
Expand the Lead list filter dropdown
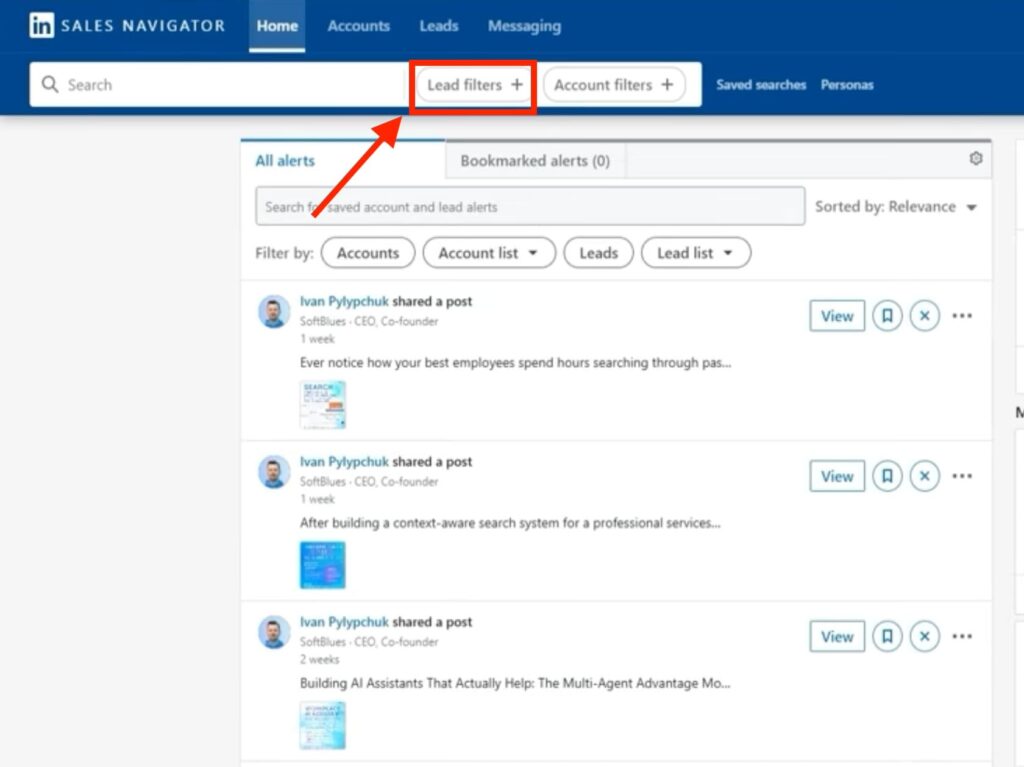click(x=696, y=253)
